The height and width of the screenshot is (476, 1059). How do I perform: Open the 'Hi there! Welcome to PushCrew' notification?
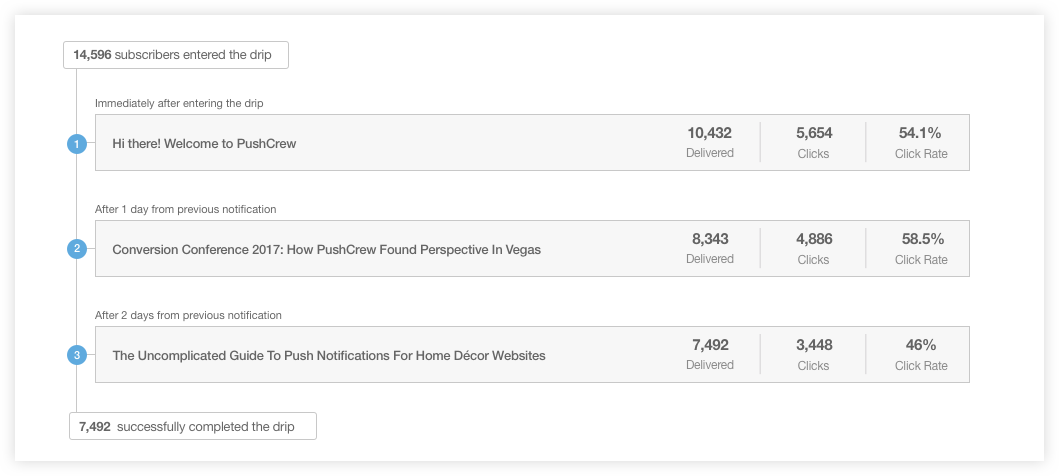tap(204, 143)
